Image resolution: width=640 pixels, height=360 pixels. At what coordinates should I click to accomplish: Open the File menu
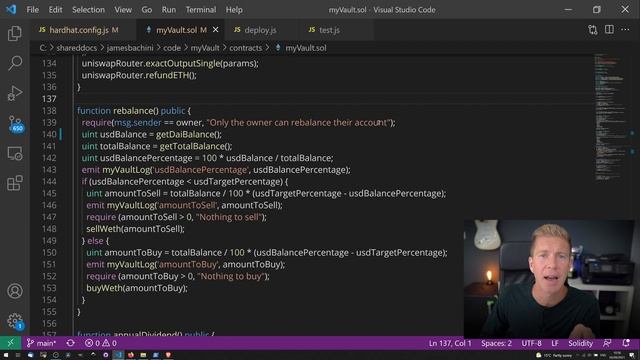coord(32,10)
